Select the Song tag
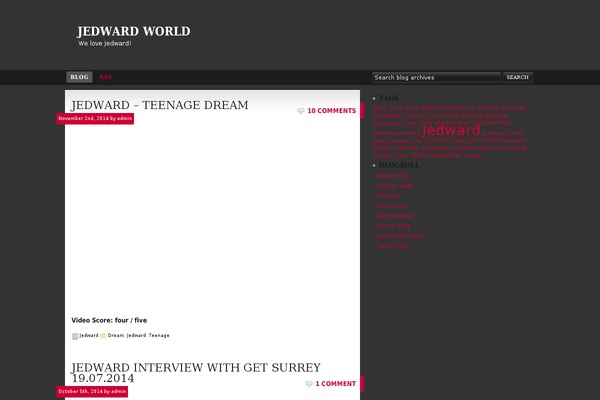This screenshot has height=400, width=600. point(518,148)
